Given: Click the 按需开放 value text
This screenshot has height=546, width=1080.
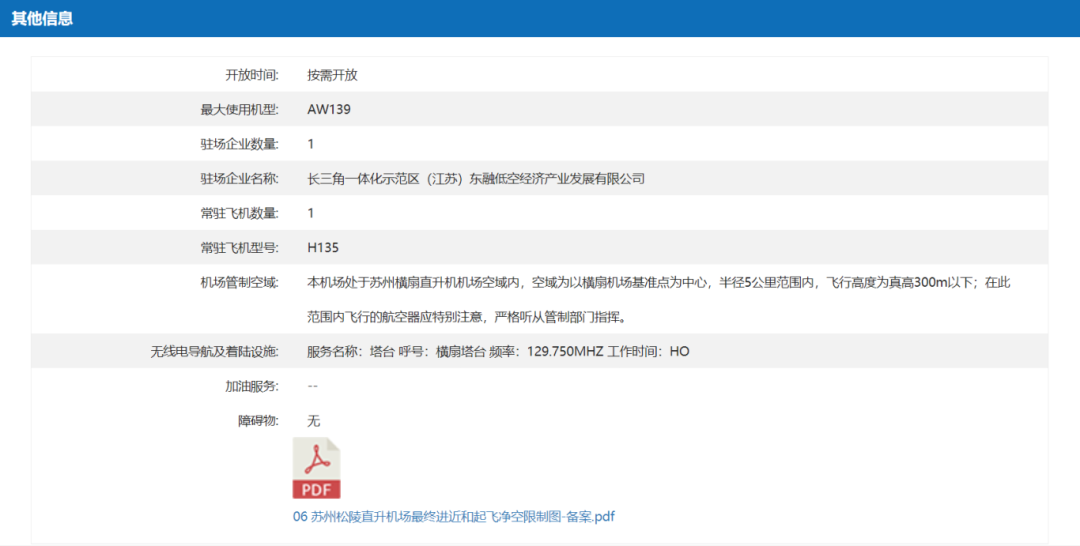Looking at the screenshot, I should [x=332, y=75].
